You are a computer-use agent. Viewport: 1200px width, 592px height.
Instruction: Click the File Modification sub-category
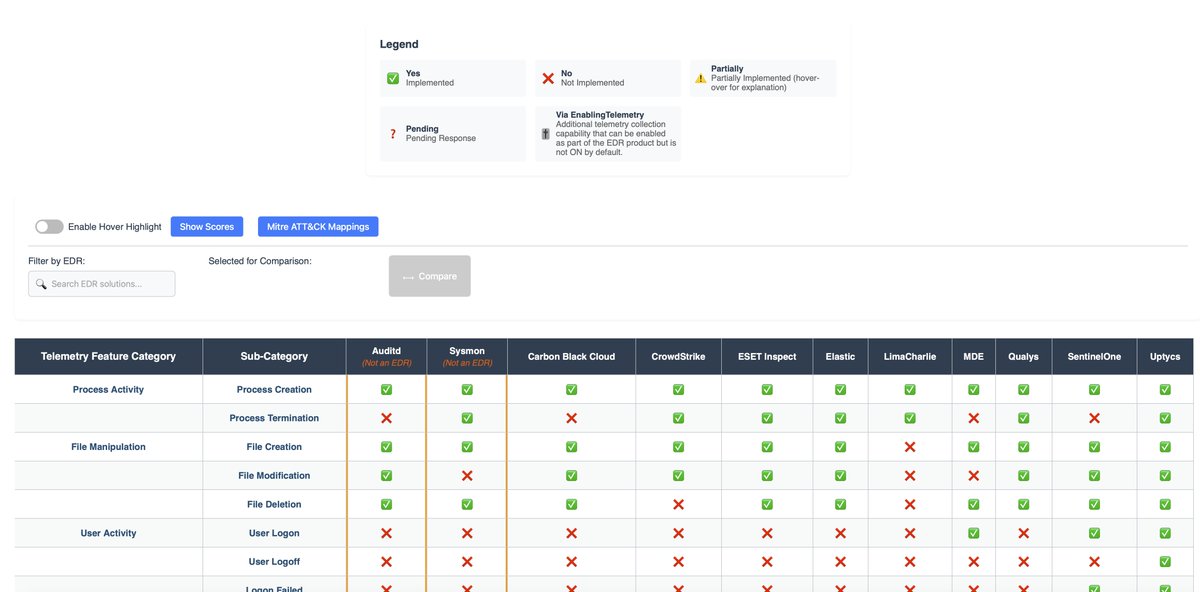point(274,476)
